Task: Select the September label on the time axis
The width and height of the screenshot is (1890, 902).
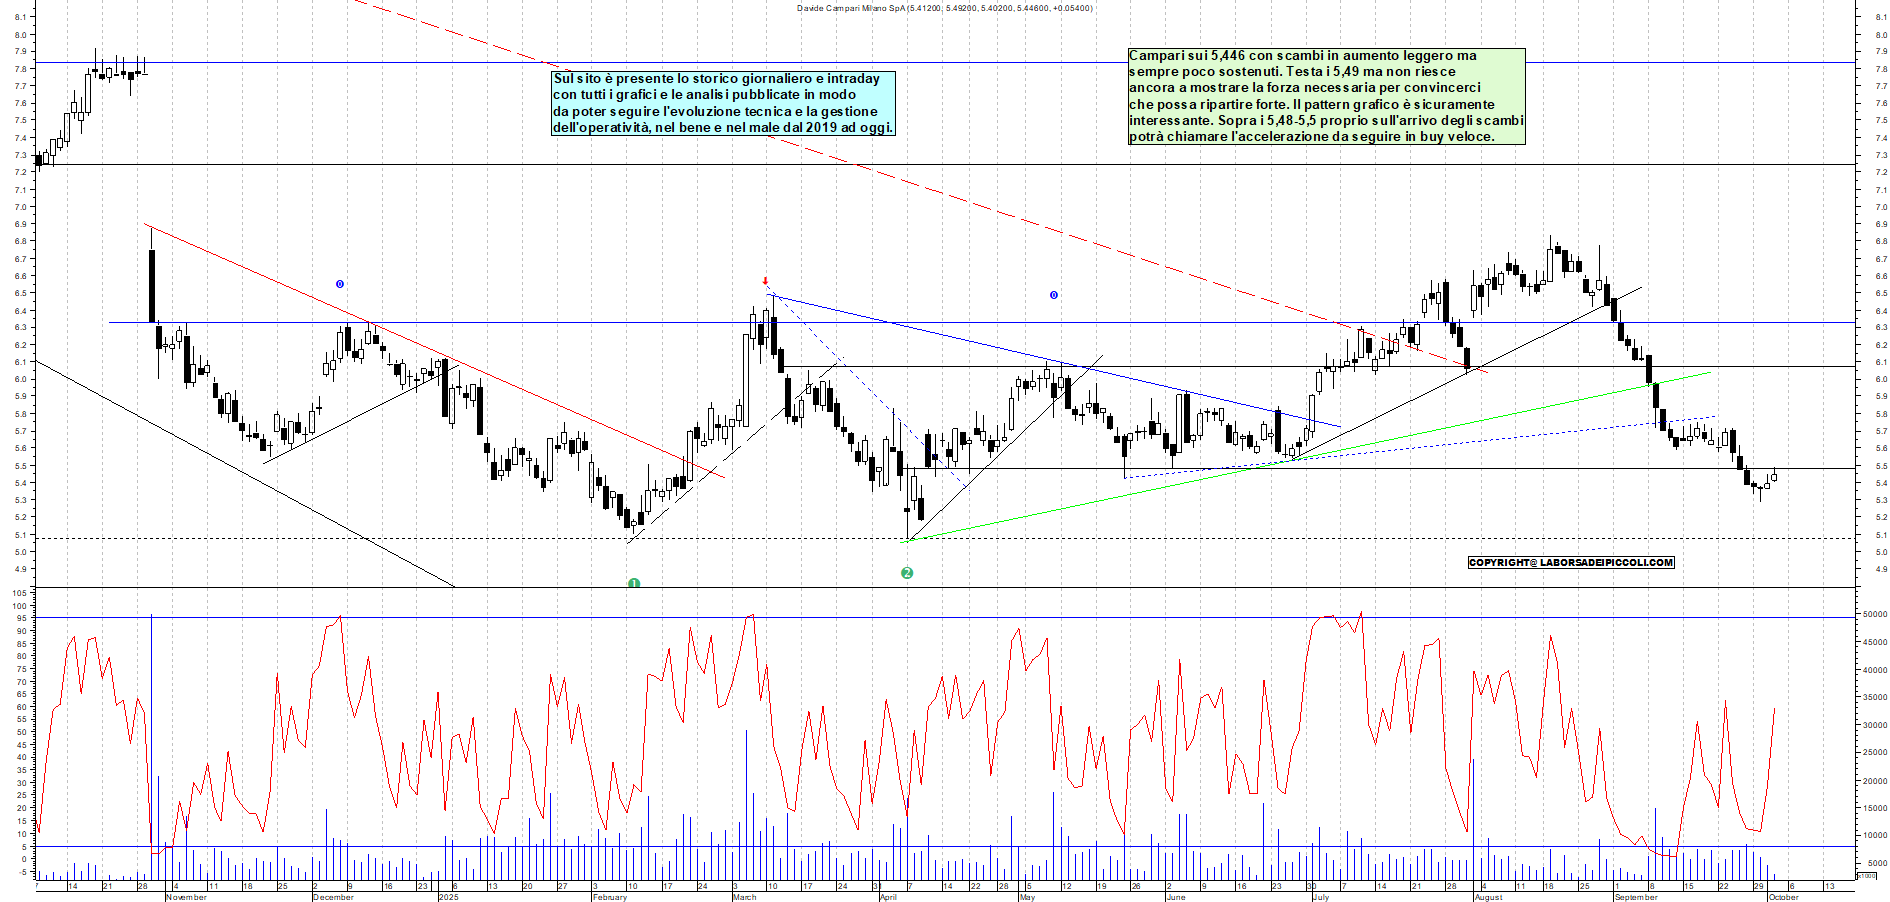Action: [x=1635, y=897]
